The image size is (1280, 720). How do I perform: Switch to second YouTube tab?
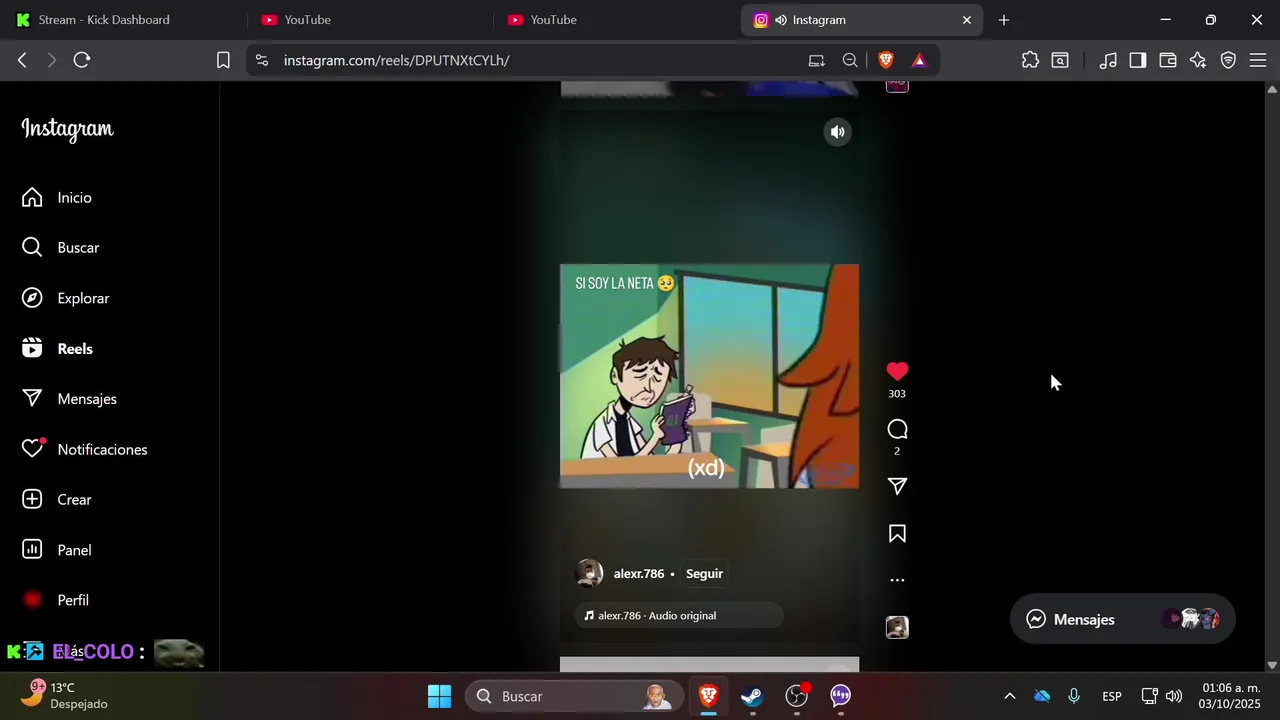pyautogui.click(x=615, y=20)
